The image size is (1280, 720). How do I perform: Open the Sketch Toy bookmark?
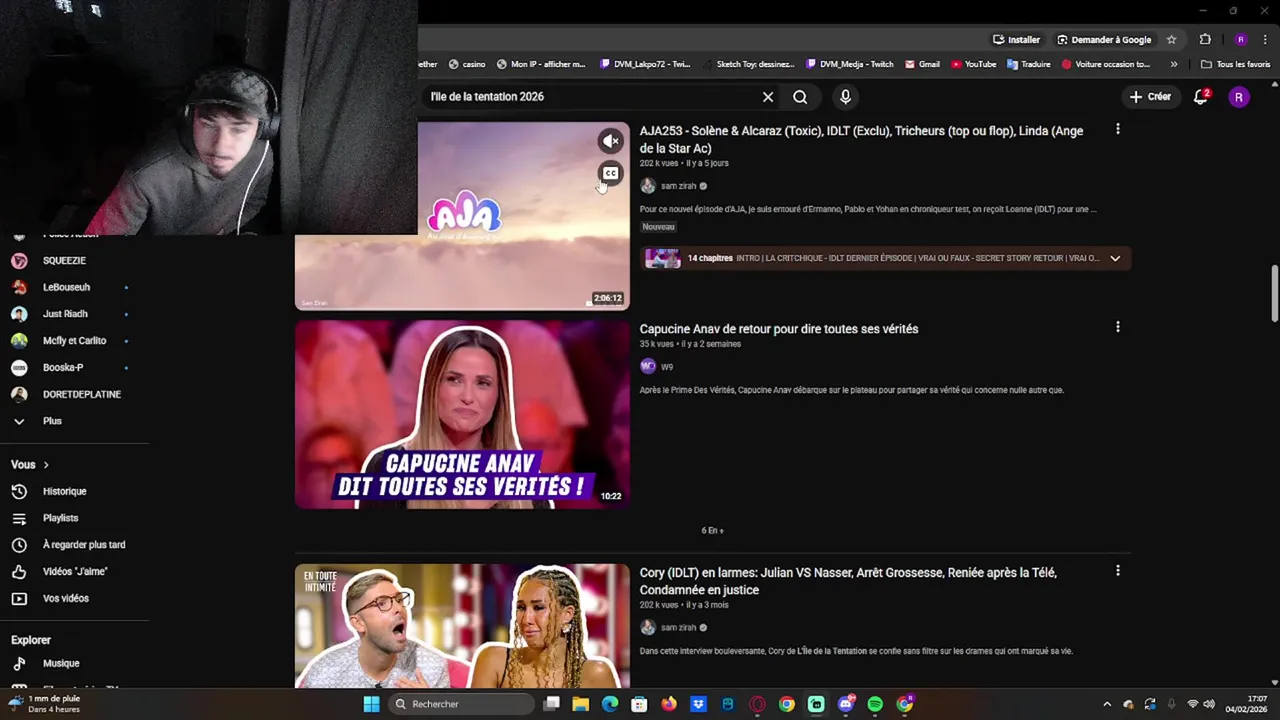(748, 64)
